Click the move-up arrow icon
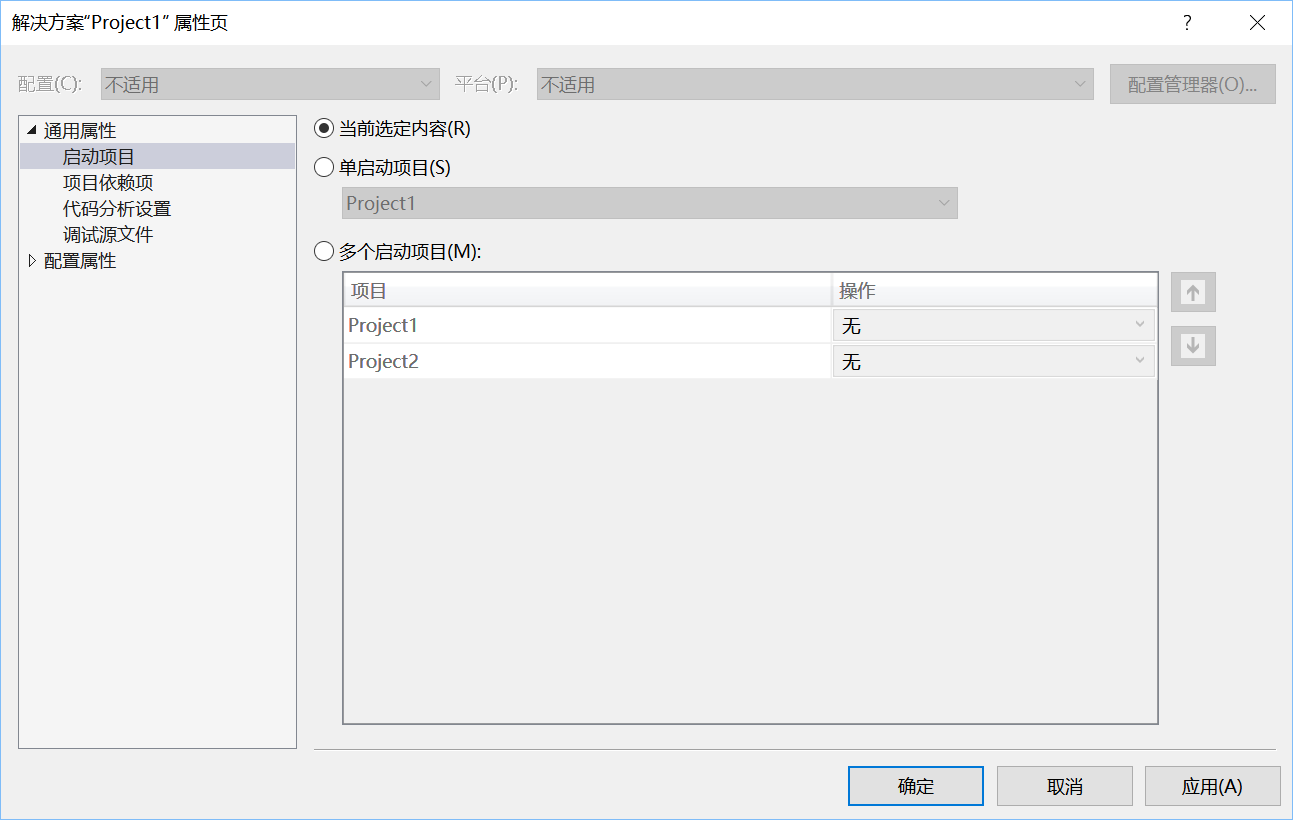The width and height of the screenshot is (1293, 820). tap(1192, 291)
